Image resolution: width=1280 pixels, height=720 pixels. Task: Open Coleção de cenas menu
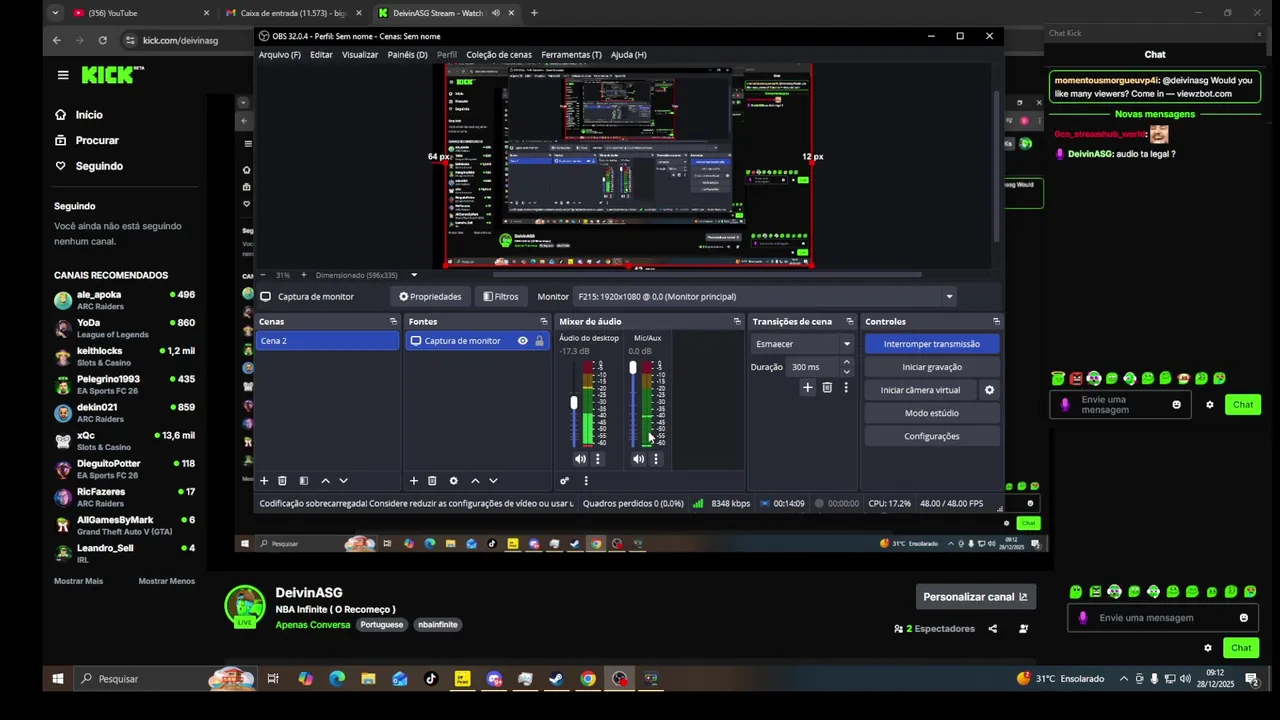pyautogui.click(x=499, y=55)
